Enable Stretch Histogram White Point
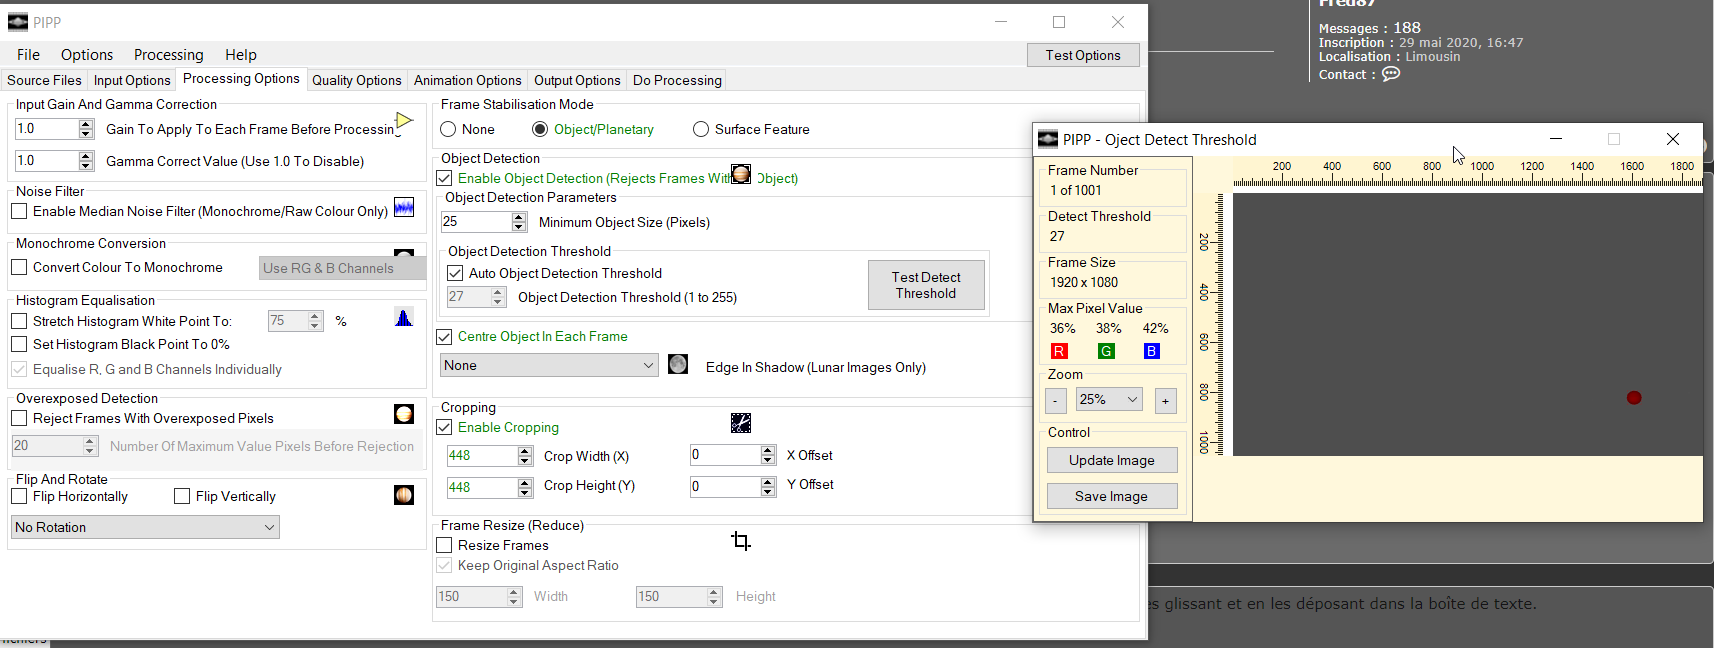The height and width of the screenshot is (648, 1714). (x=19, y=321)
